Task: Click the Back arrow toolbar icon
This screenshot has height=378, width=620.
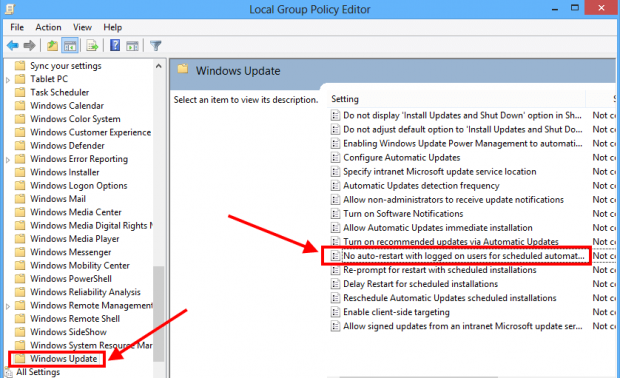Action: click(x=13, y=46)
